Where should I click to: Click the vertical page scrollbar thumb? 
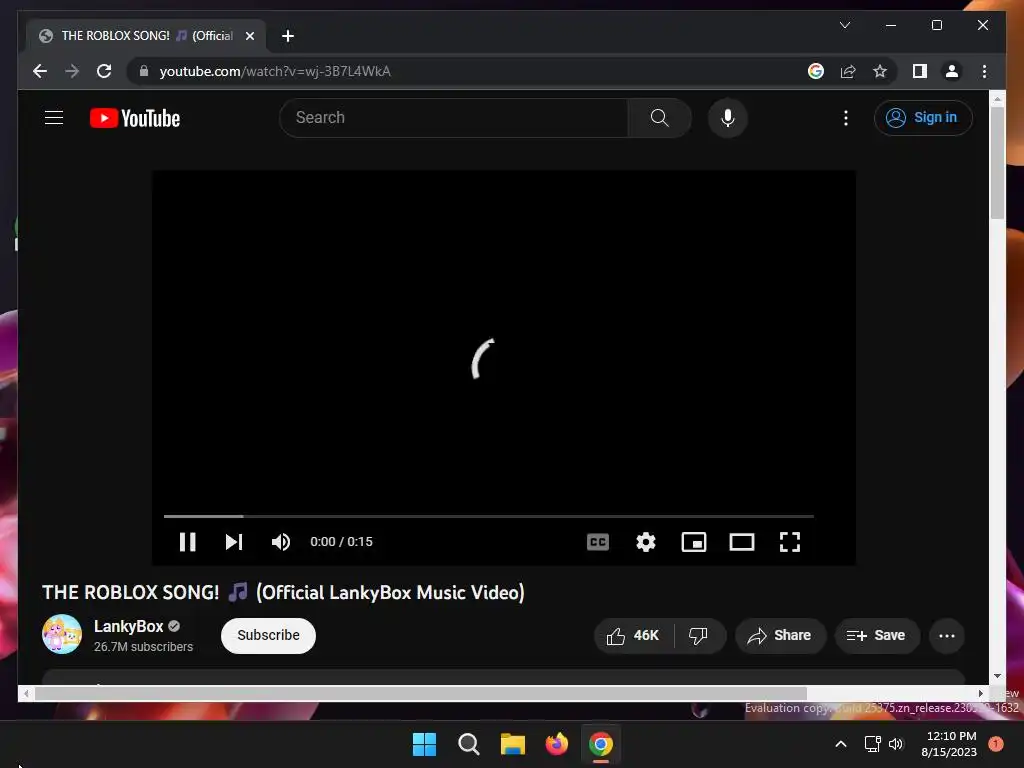tap(997, 162)
